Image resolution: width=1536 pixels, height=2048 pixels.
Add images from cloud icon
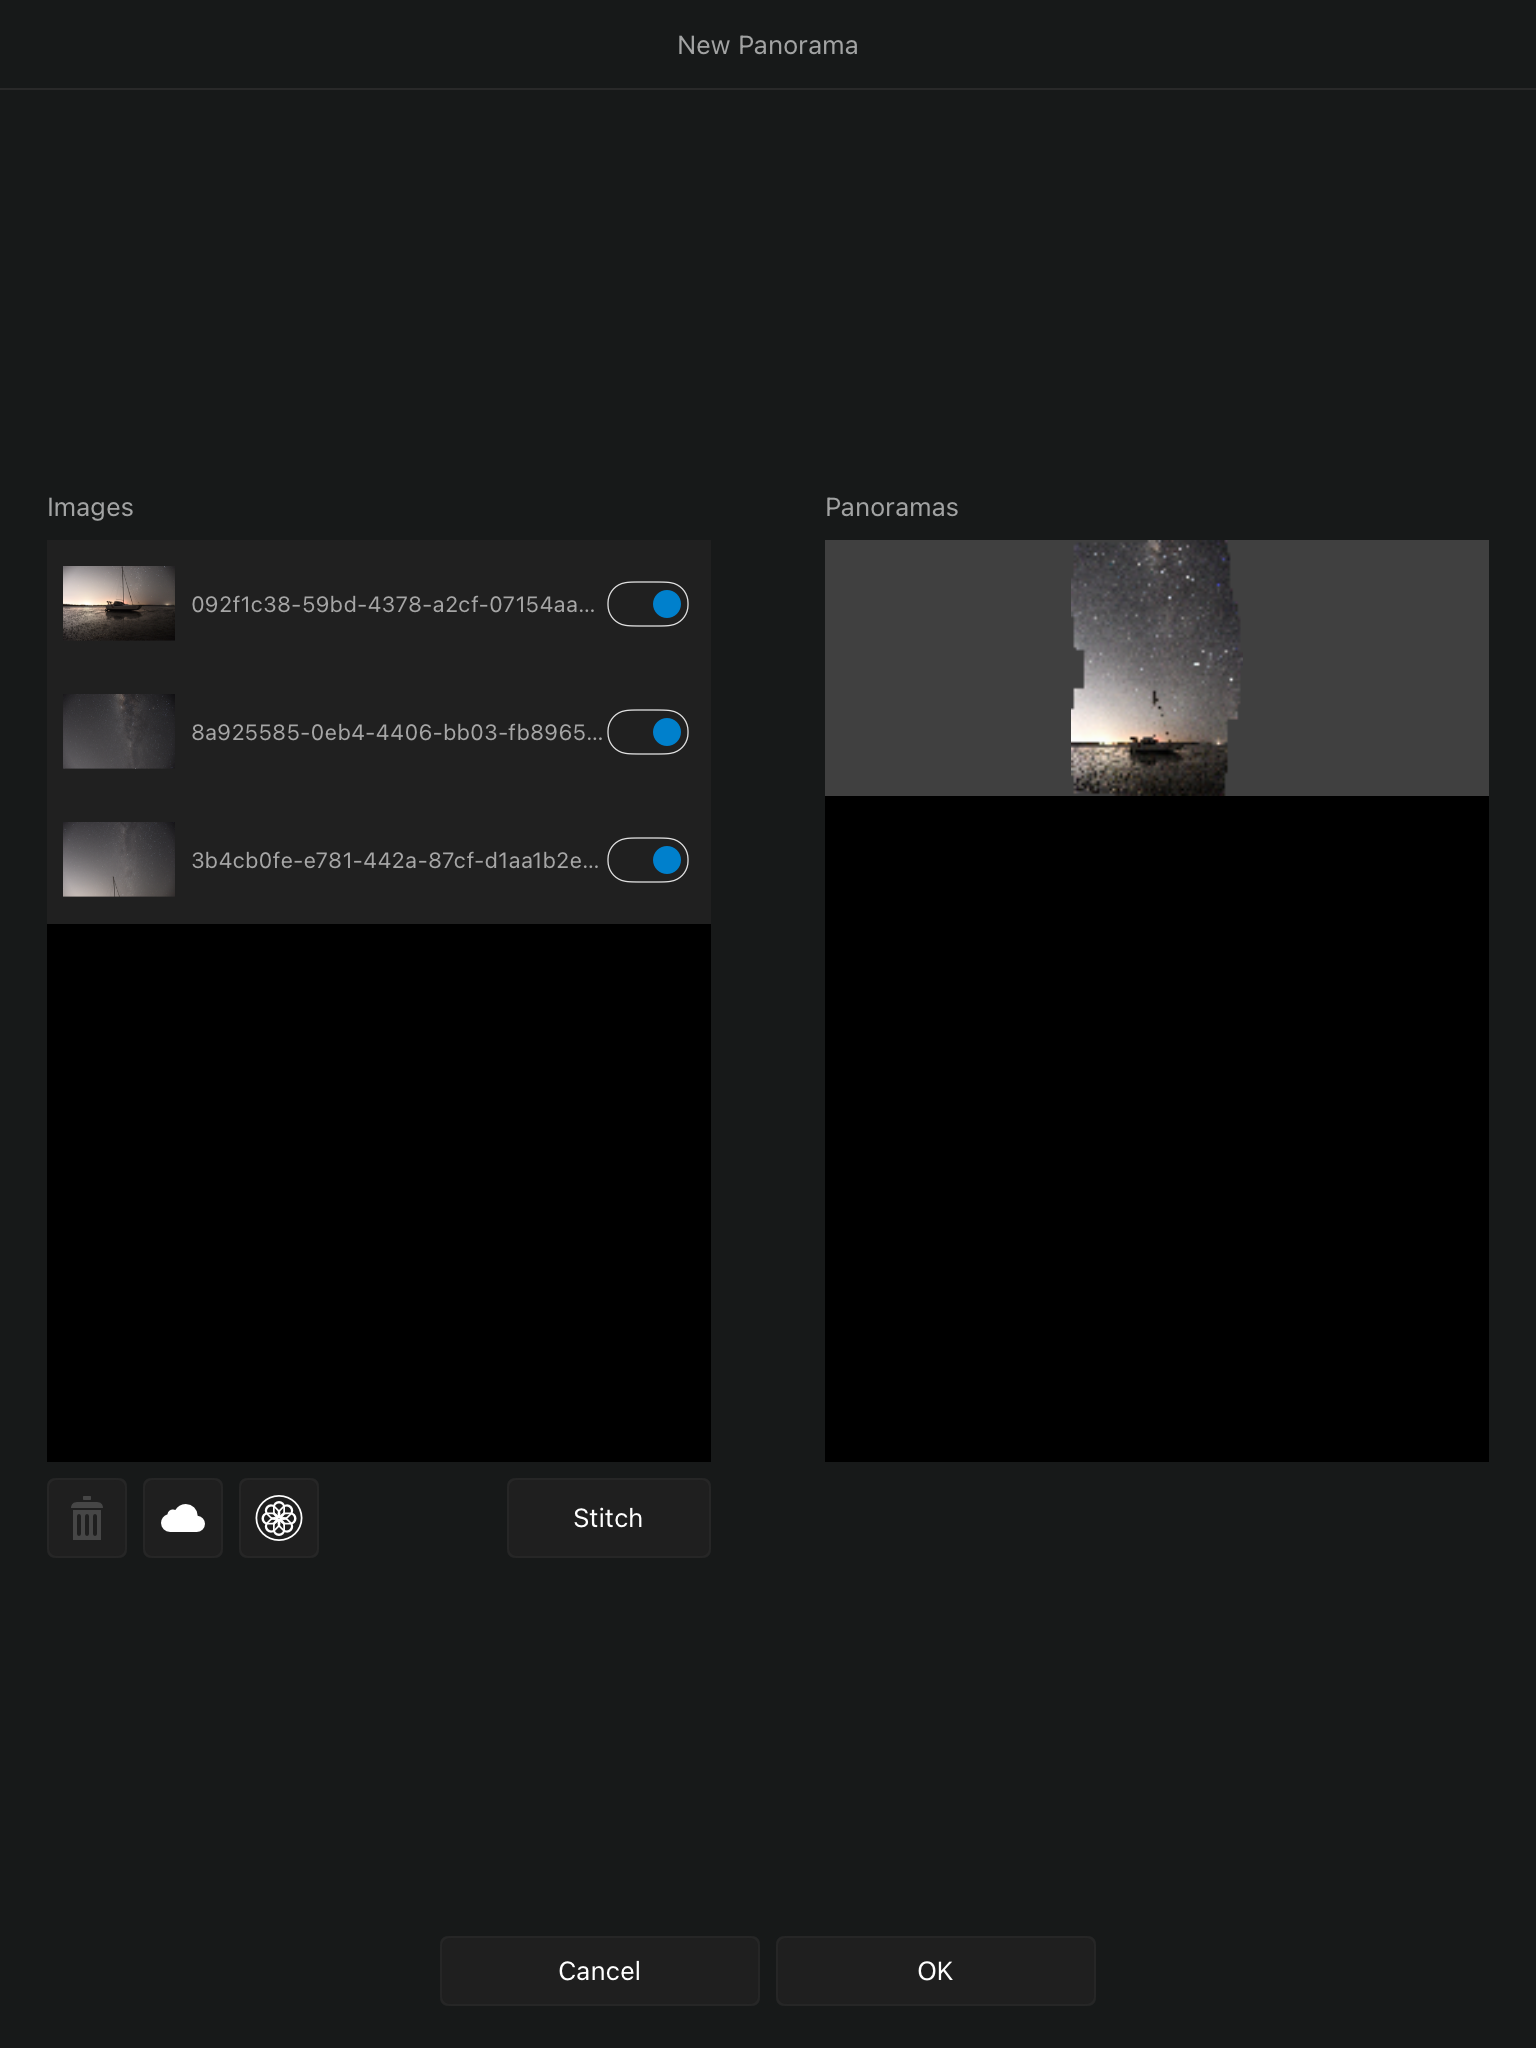(x=183, y=1518)
